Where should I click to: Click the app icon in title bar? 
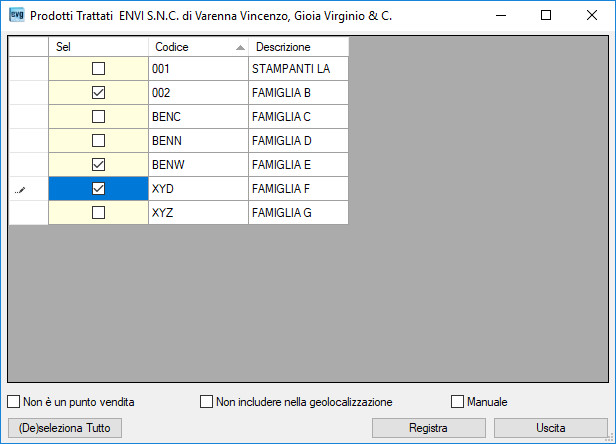tap(16, 15)
